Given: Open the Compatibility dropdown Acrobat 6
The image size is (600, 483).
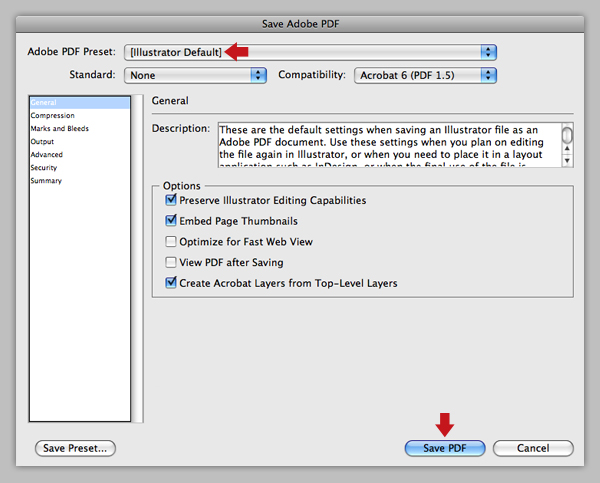Looking at the screenshot, I should pos(425,75).
